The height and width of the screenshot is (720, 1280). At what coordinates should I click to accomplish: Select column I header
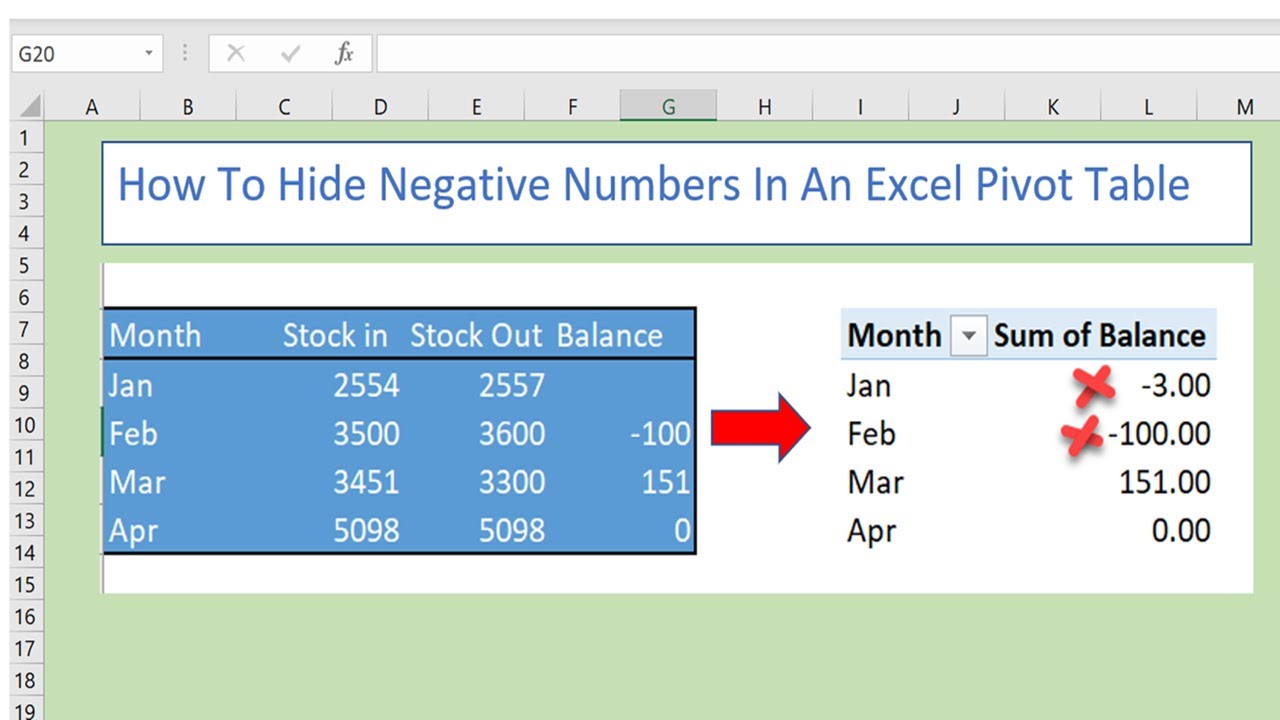(860, 106)
